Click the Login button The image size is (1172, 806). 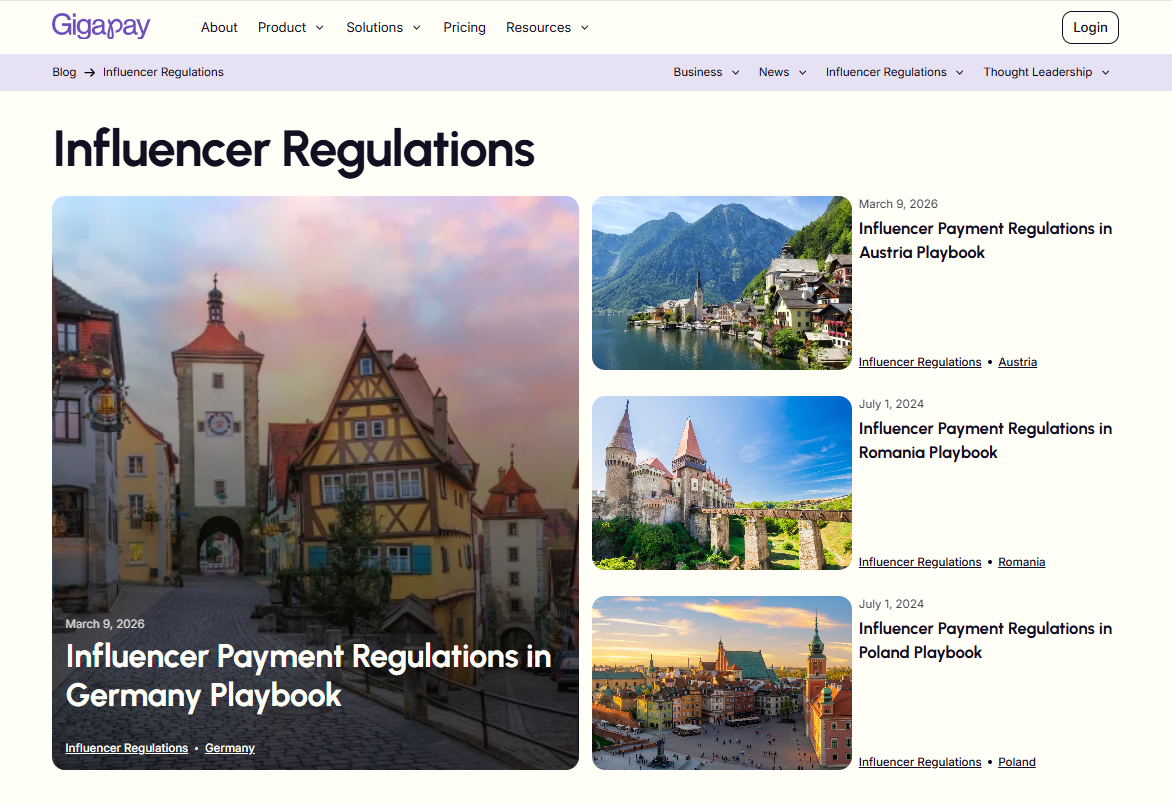[x=1090, y=28]
